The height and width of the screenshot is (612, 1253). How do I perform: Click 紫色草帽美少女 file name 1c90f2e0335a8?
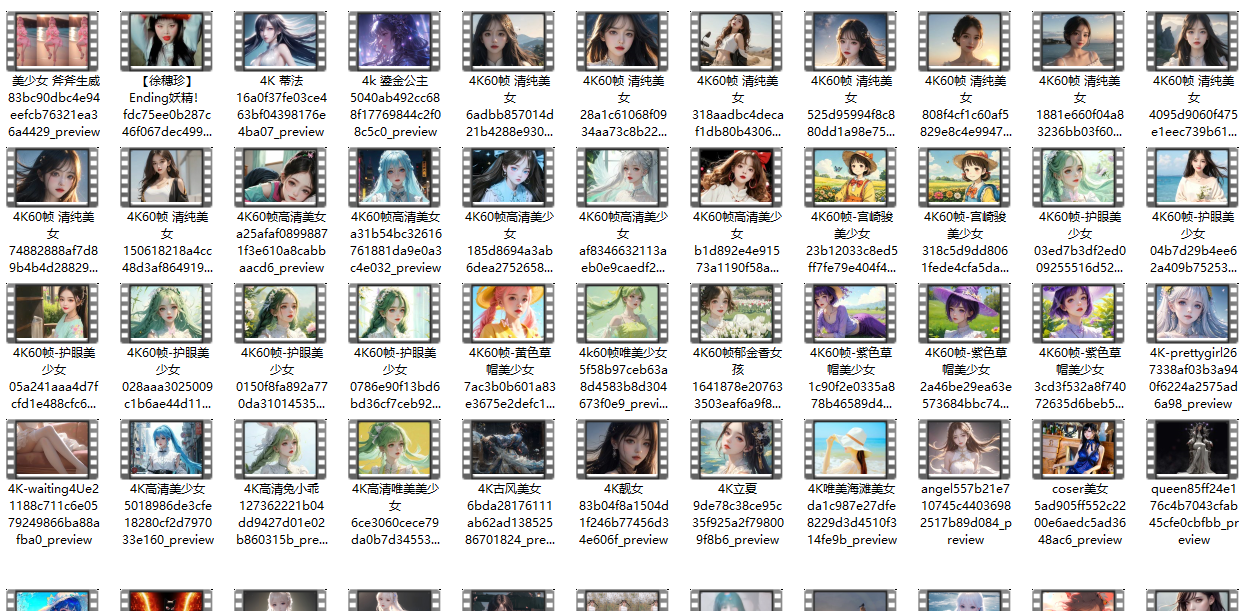[x=852, y=378]
